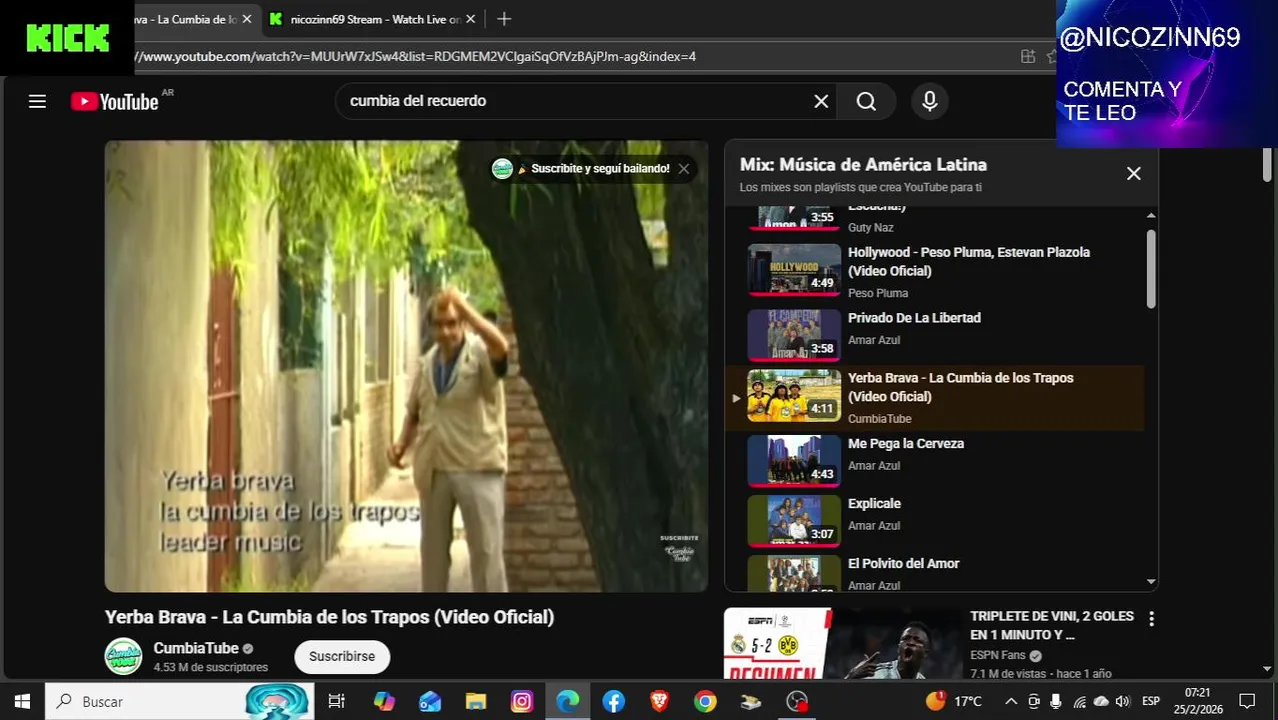Launch Google Chrome from the taskbar
Image resolution: width=1278 pixels, height=720 pixels.
pyautogui.click(x=706, y=701)
